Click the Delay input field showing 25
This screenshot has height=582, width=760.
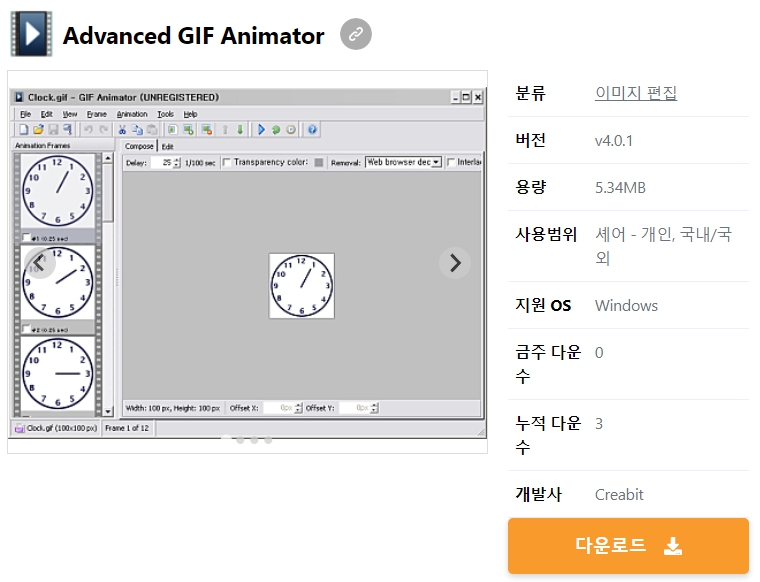coord(162,162)
